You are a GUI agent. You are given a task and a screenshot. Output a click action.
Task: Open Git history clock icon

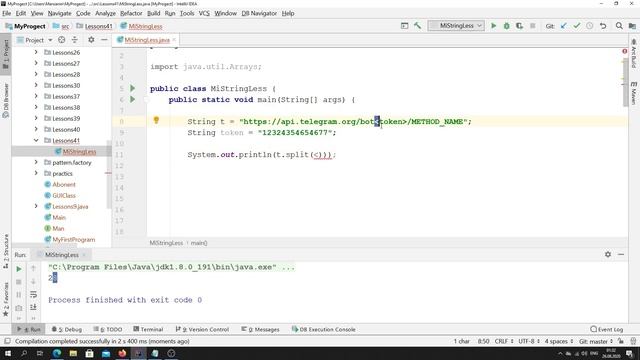(589, 26)
